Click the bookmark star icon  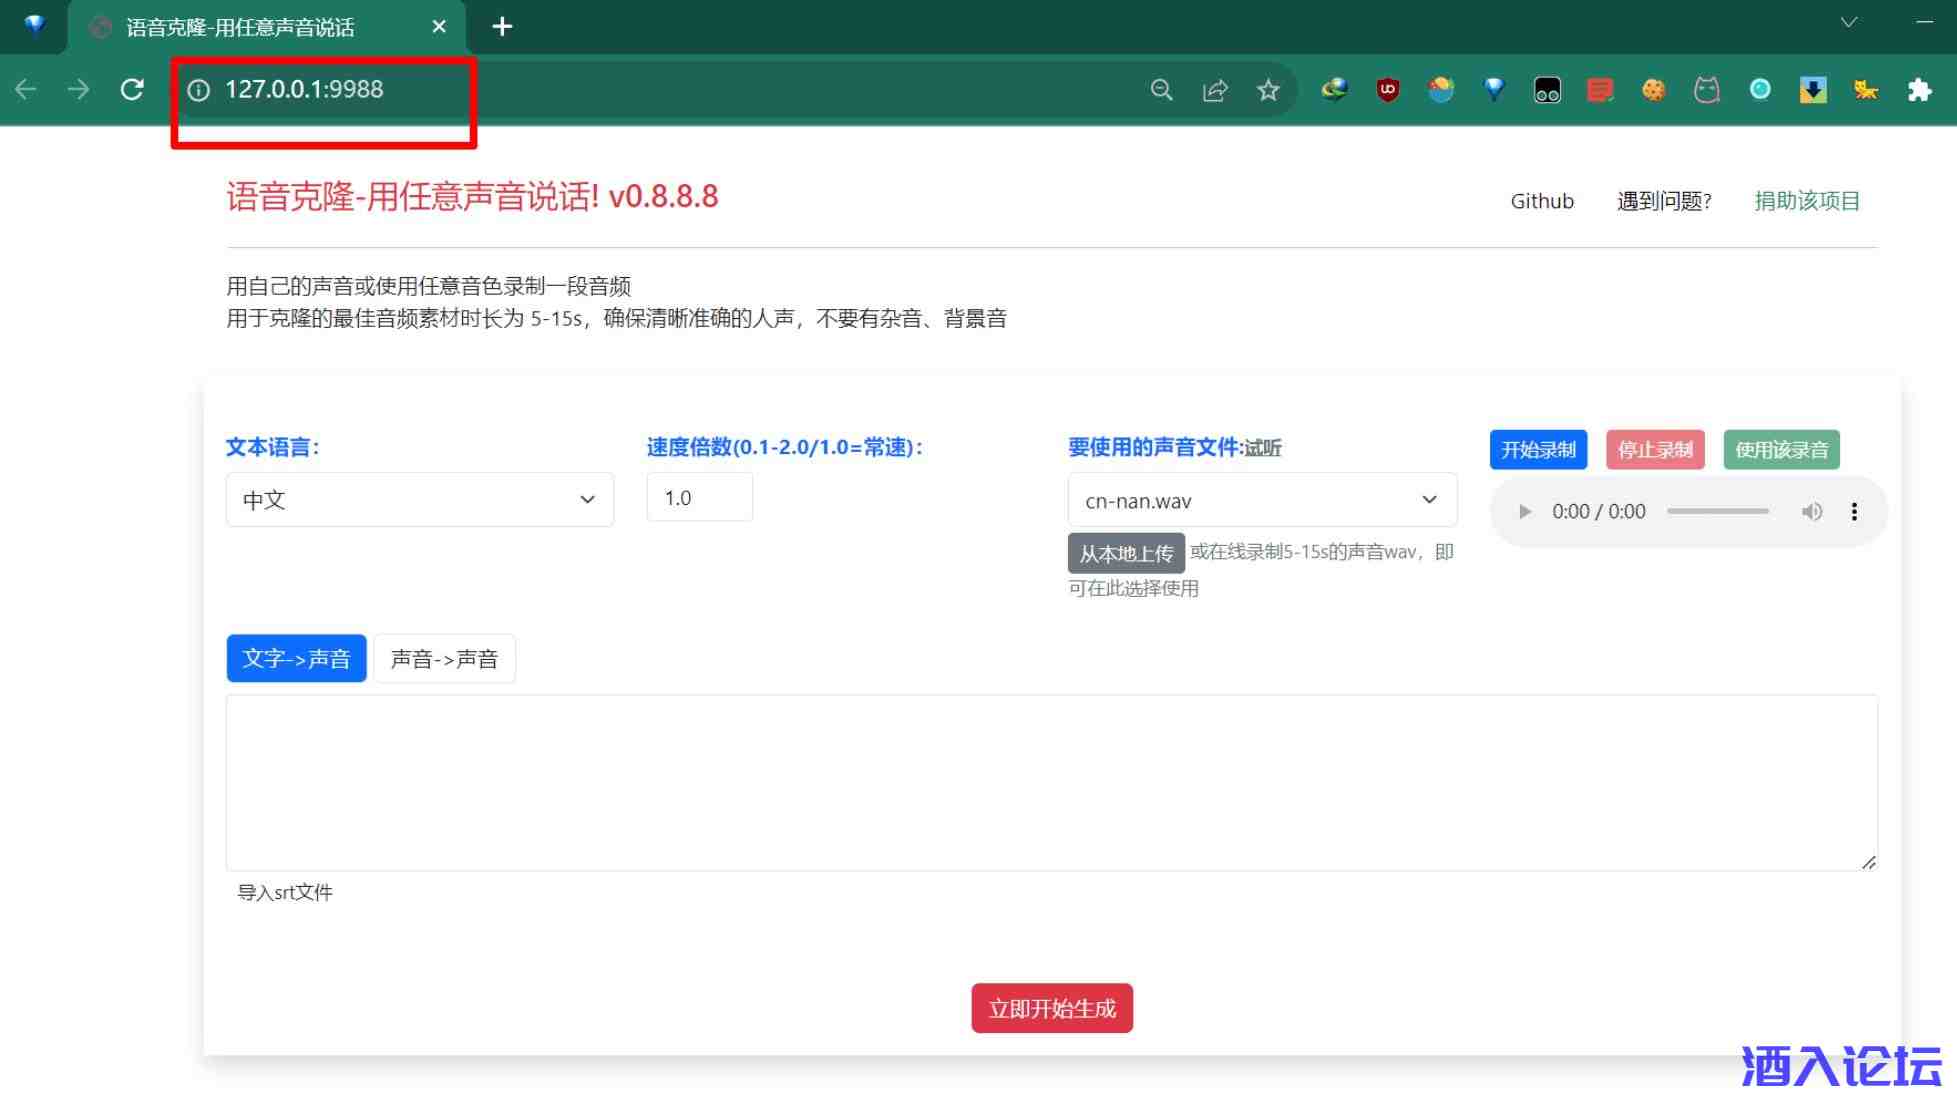pos(1268,90)
